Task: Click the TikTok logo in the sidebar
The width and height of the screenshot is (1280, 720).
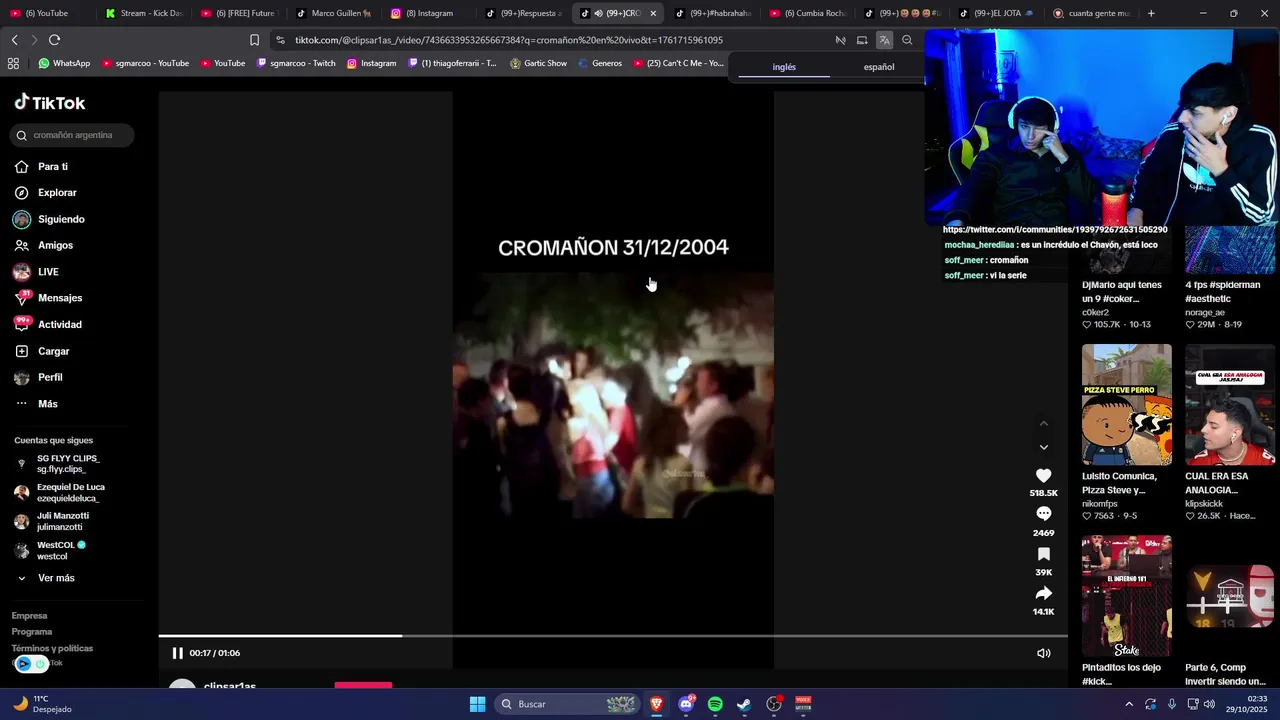Action: pos(50,102)
